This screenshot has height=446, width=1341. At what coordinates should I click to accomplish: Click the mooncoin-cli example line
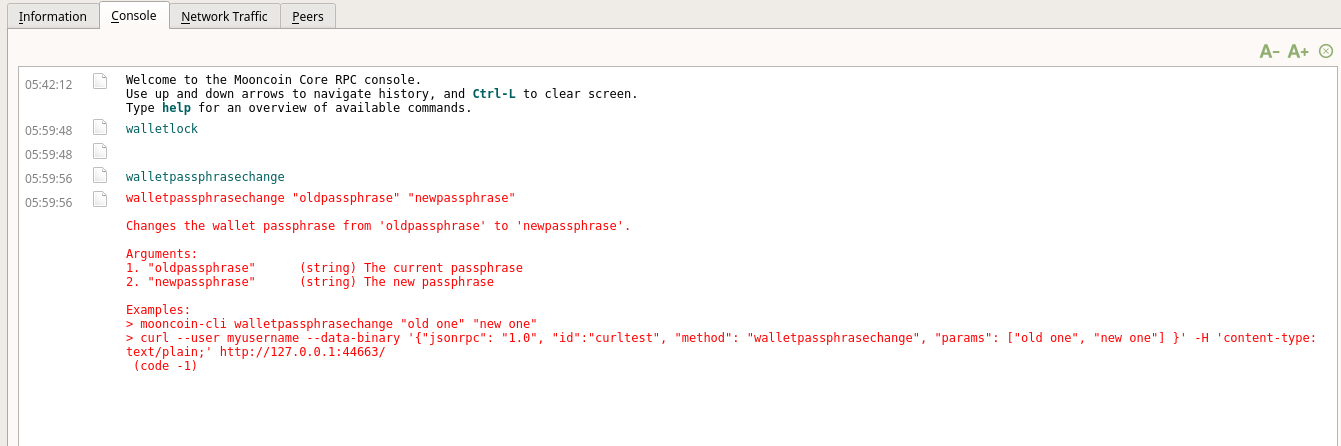tap(332, 324)
